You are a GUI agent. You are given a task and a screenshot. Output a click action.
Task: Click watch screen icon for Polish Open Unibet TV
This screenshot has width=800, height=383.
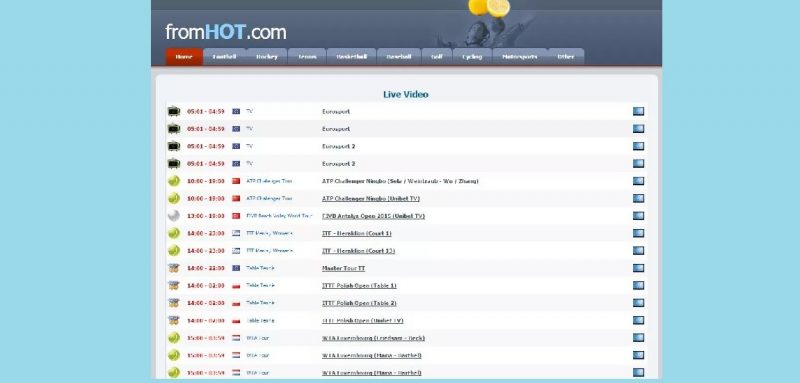click(x=638, y=320)
